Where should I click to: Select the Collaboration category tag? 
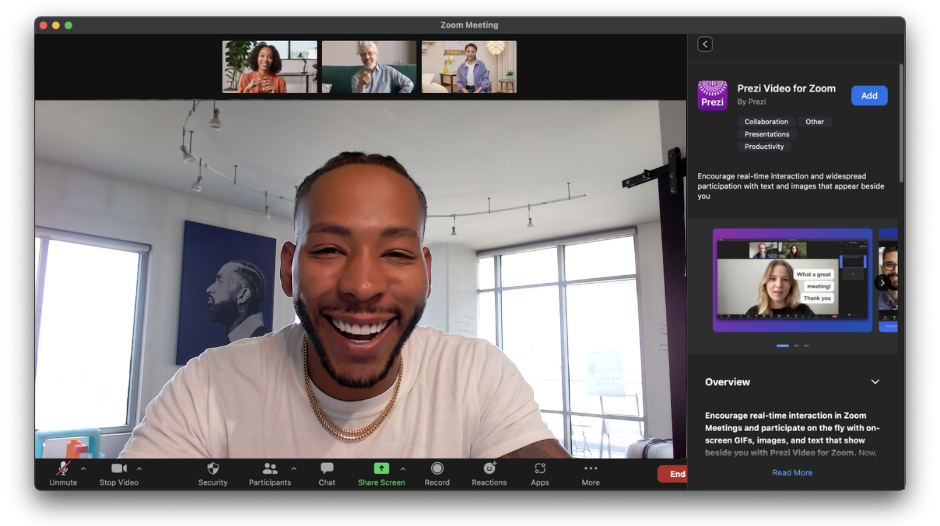766,121
